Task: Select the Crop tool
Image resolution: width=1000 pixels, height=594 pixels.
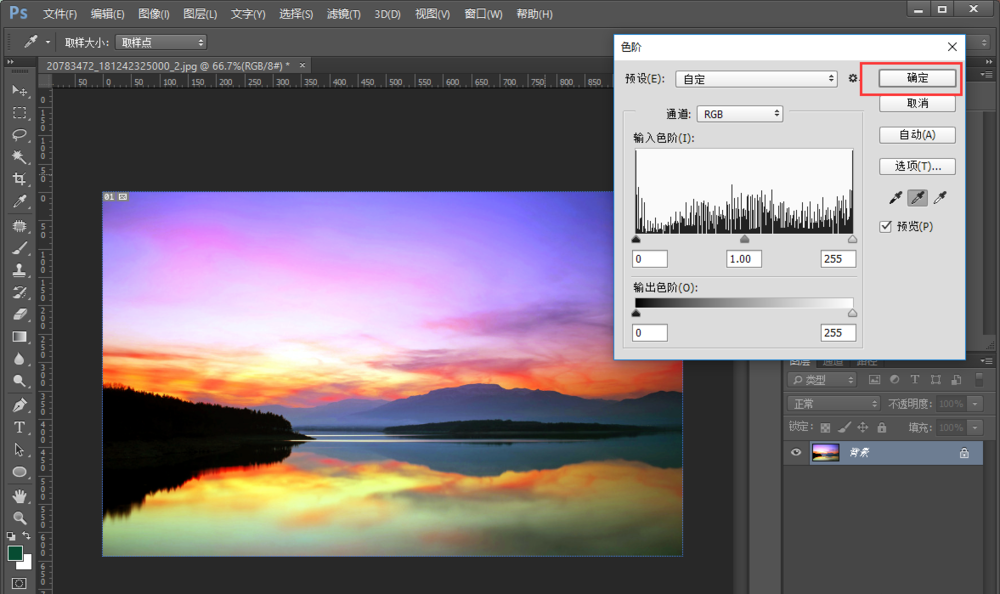Action: tap(19, 179)
